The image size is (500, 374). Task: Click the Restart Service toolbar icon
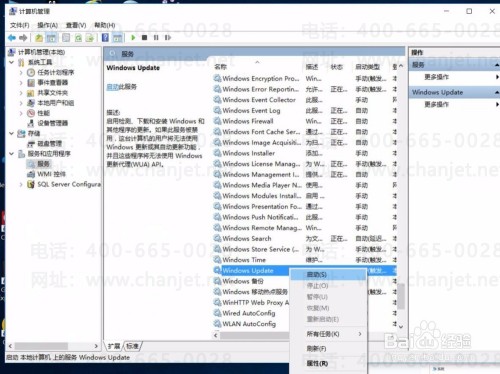(x=168, y=38)
